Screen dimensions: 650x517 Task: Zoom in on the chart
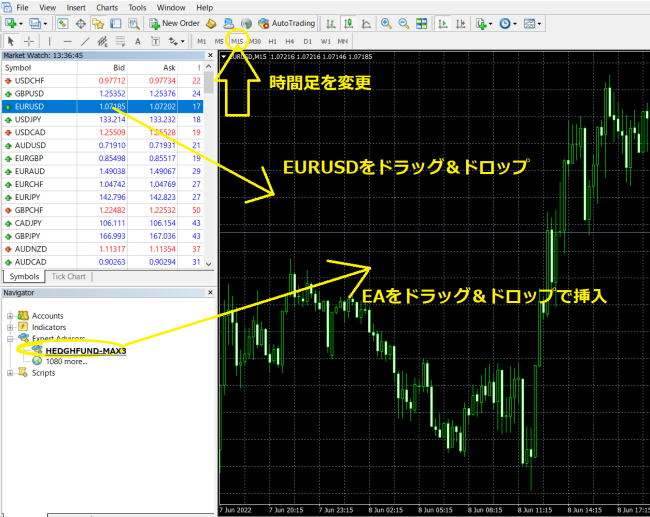coord(386,24)
